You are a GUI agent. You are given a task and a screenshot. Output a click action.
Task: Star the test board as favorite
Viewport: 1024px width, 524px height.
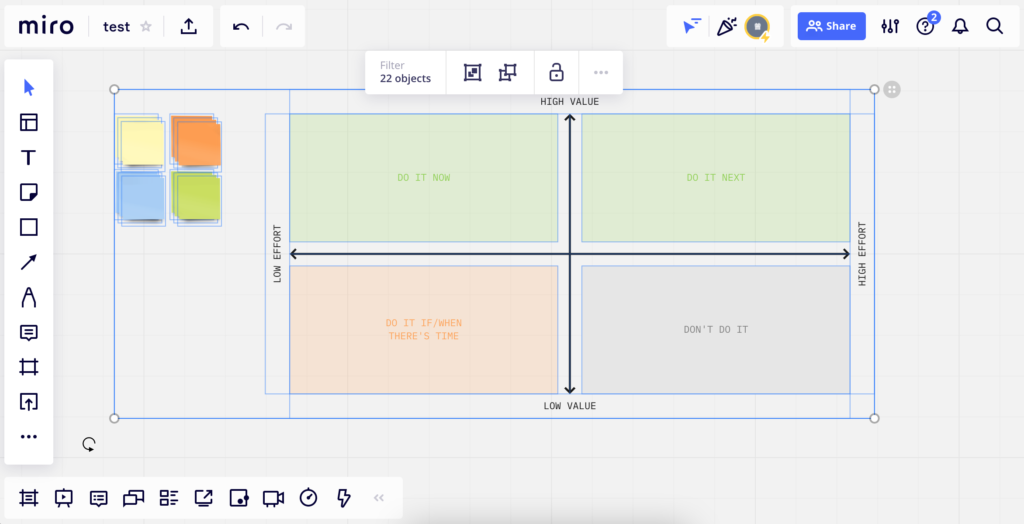pos(146,27)
